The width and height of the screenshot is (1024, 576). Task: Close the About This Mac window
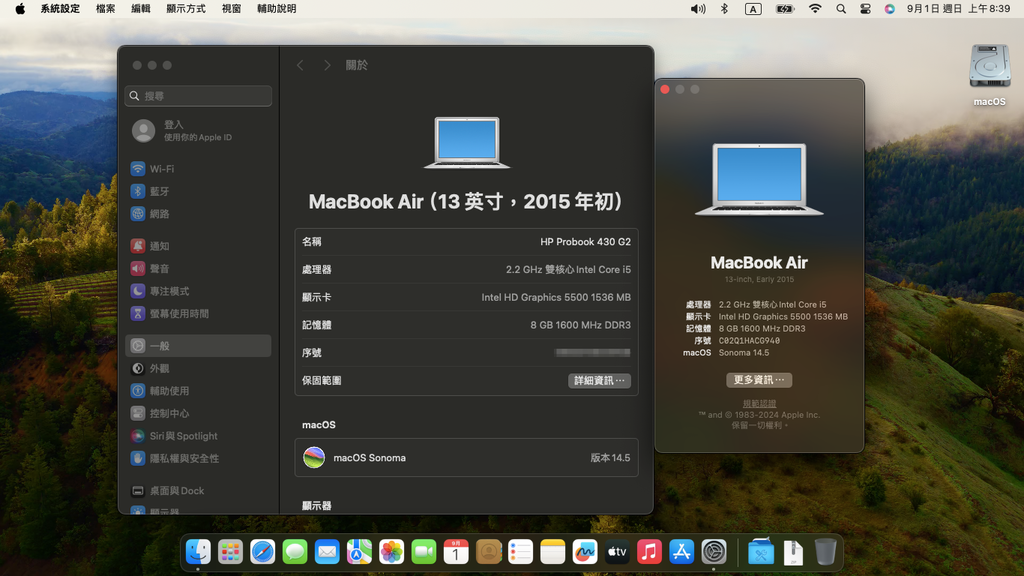pos(665,89)
